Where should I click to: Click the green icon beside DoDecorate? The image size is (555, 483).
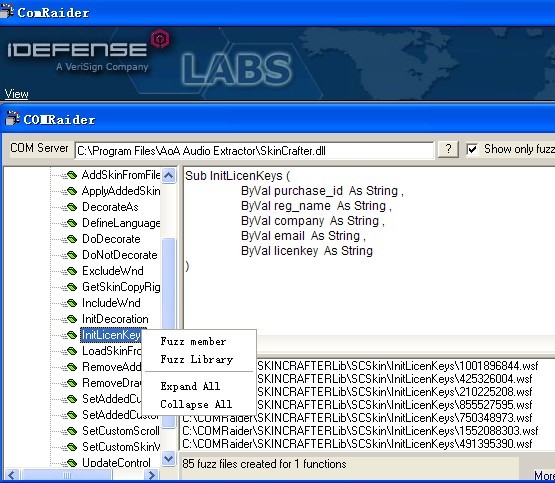tap(71, 239)
